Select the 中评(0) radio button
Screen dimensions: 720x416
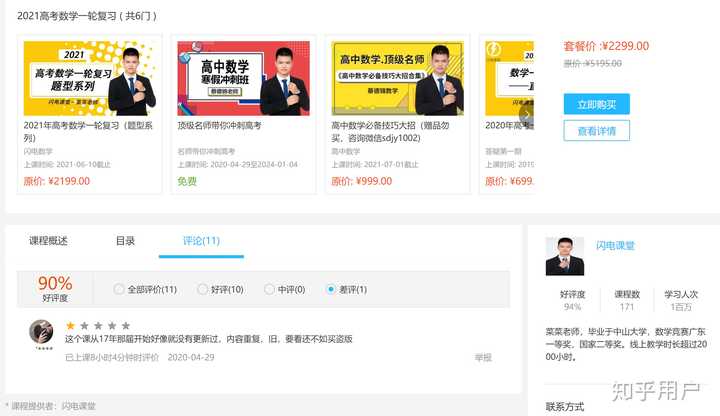pos(269,289)
